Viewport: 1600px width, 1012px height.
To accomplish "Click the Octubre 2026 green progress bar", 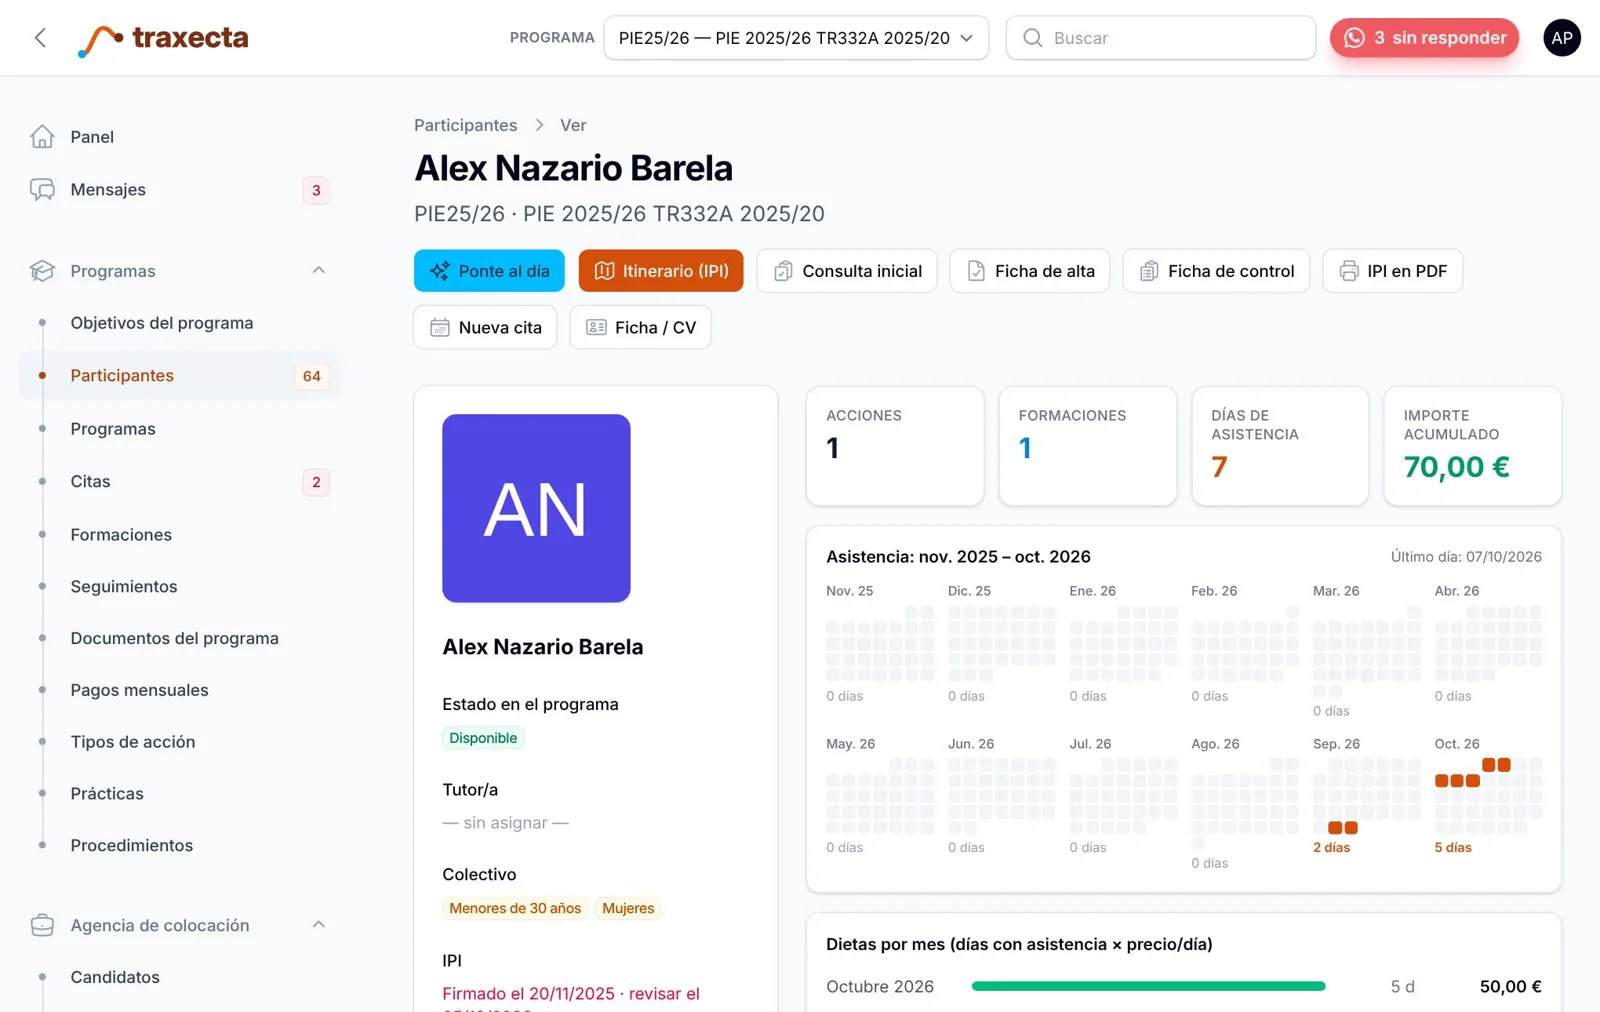I will pyautogui.click(x=1148, y=986).
